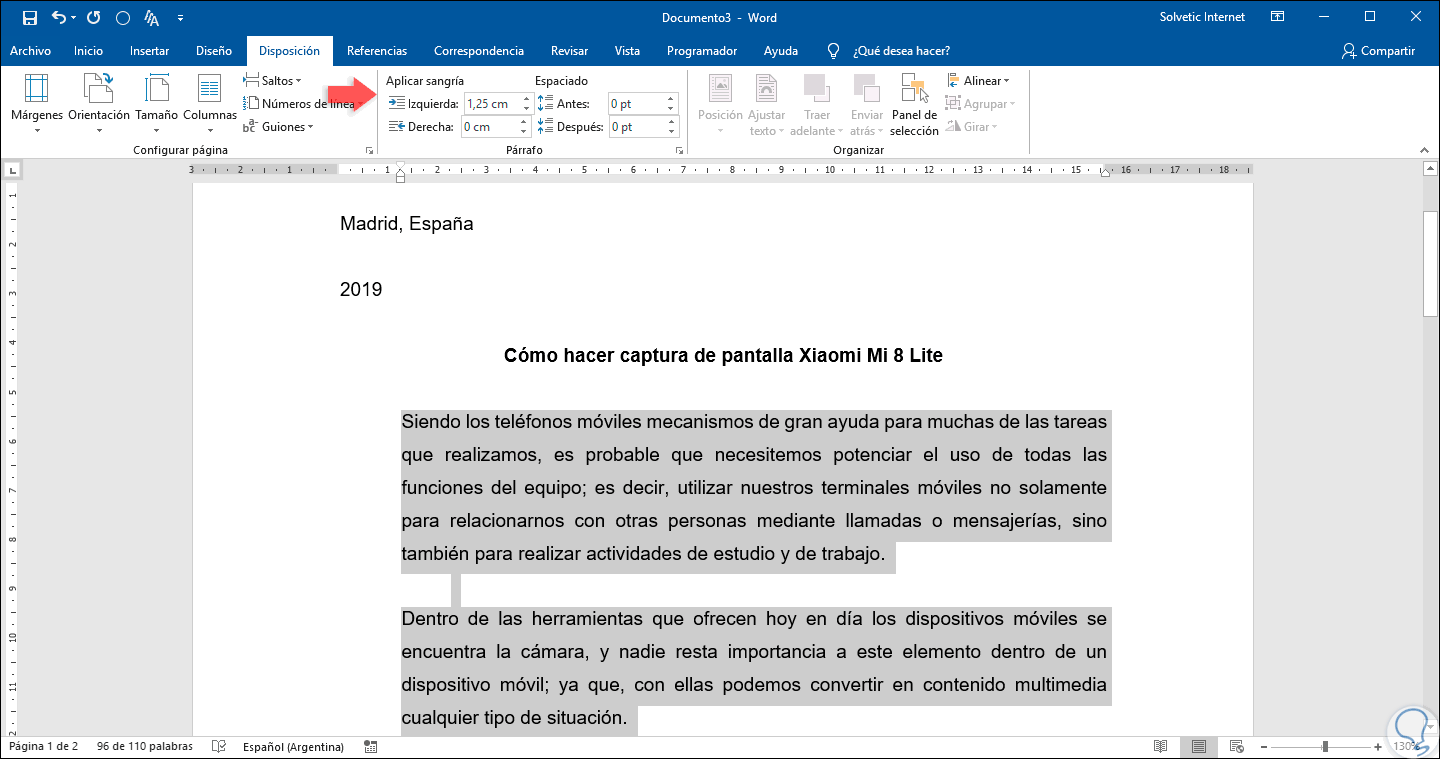Repeat the last action in Quick Access Toolbar
The height and width of the screenshot is (759, 1440).
94,18
